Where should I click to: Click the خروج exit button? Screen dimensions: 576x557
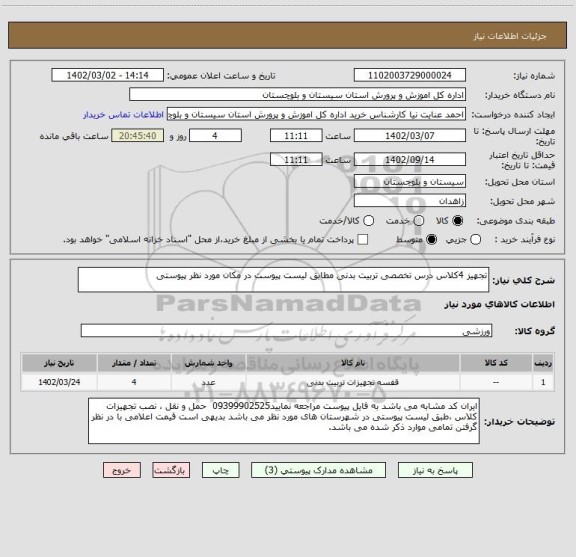(122, 470)
